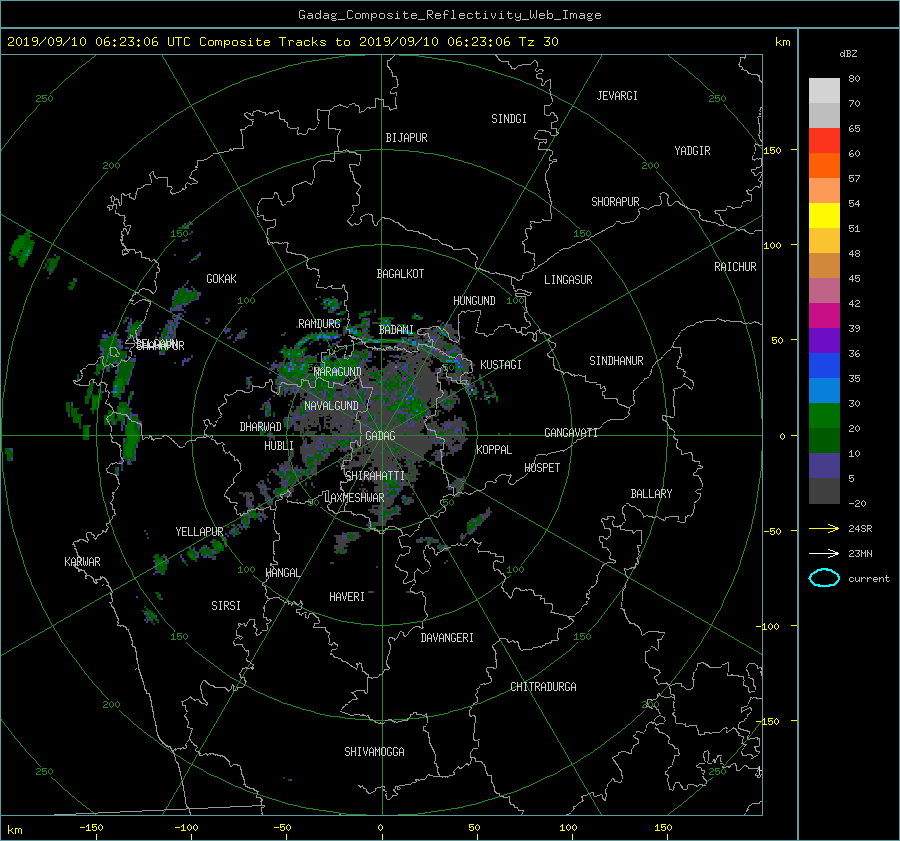
Task: Click the HAVERI city label
Action: [x=347, y=597]
